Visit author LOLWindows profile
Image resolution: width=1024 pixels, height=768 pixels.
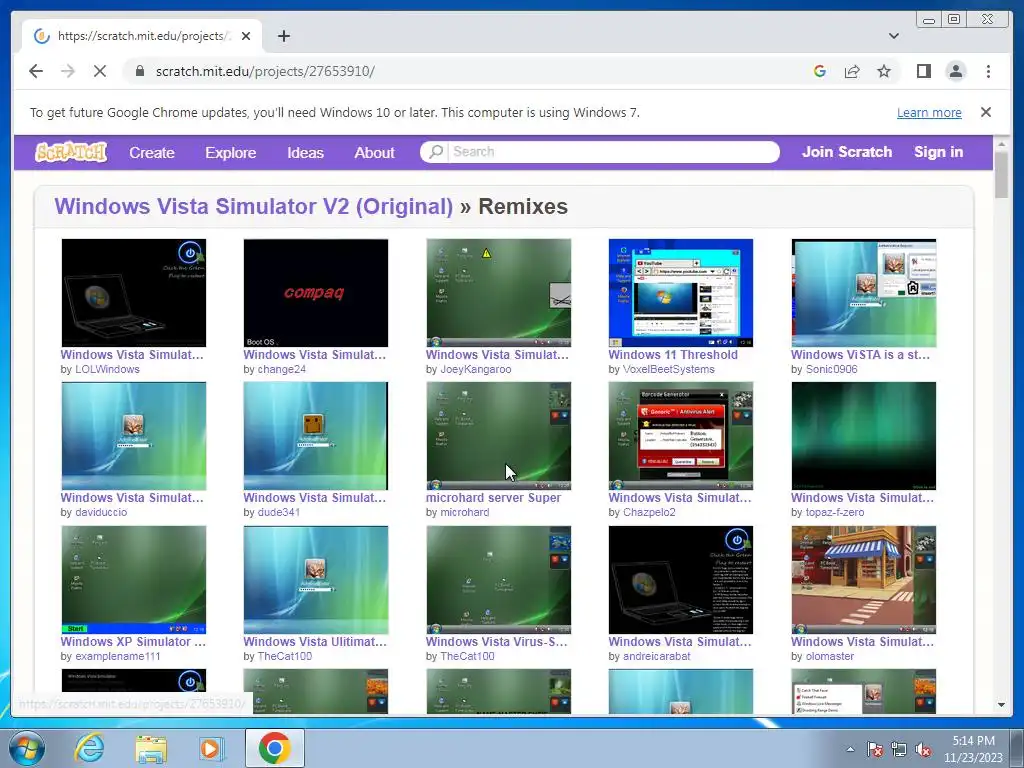107,370
